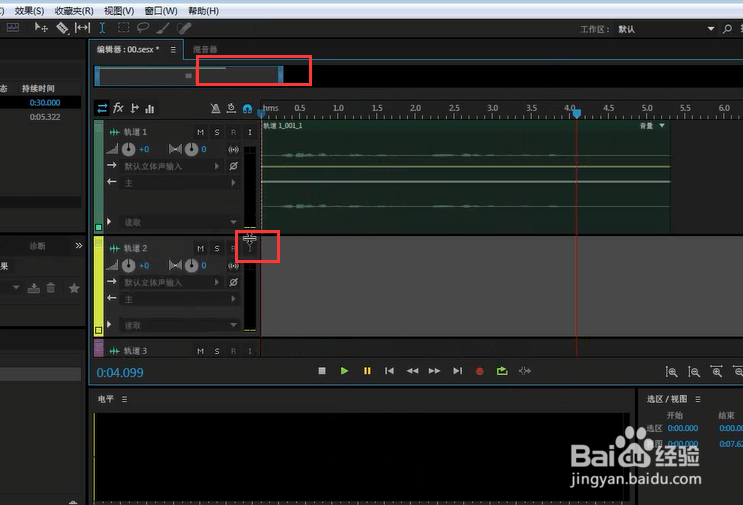Expand 轨道 1 automation lanes triangle
This screenshot has height=505, width=743.
109,221
